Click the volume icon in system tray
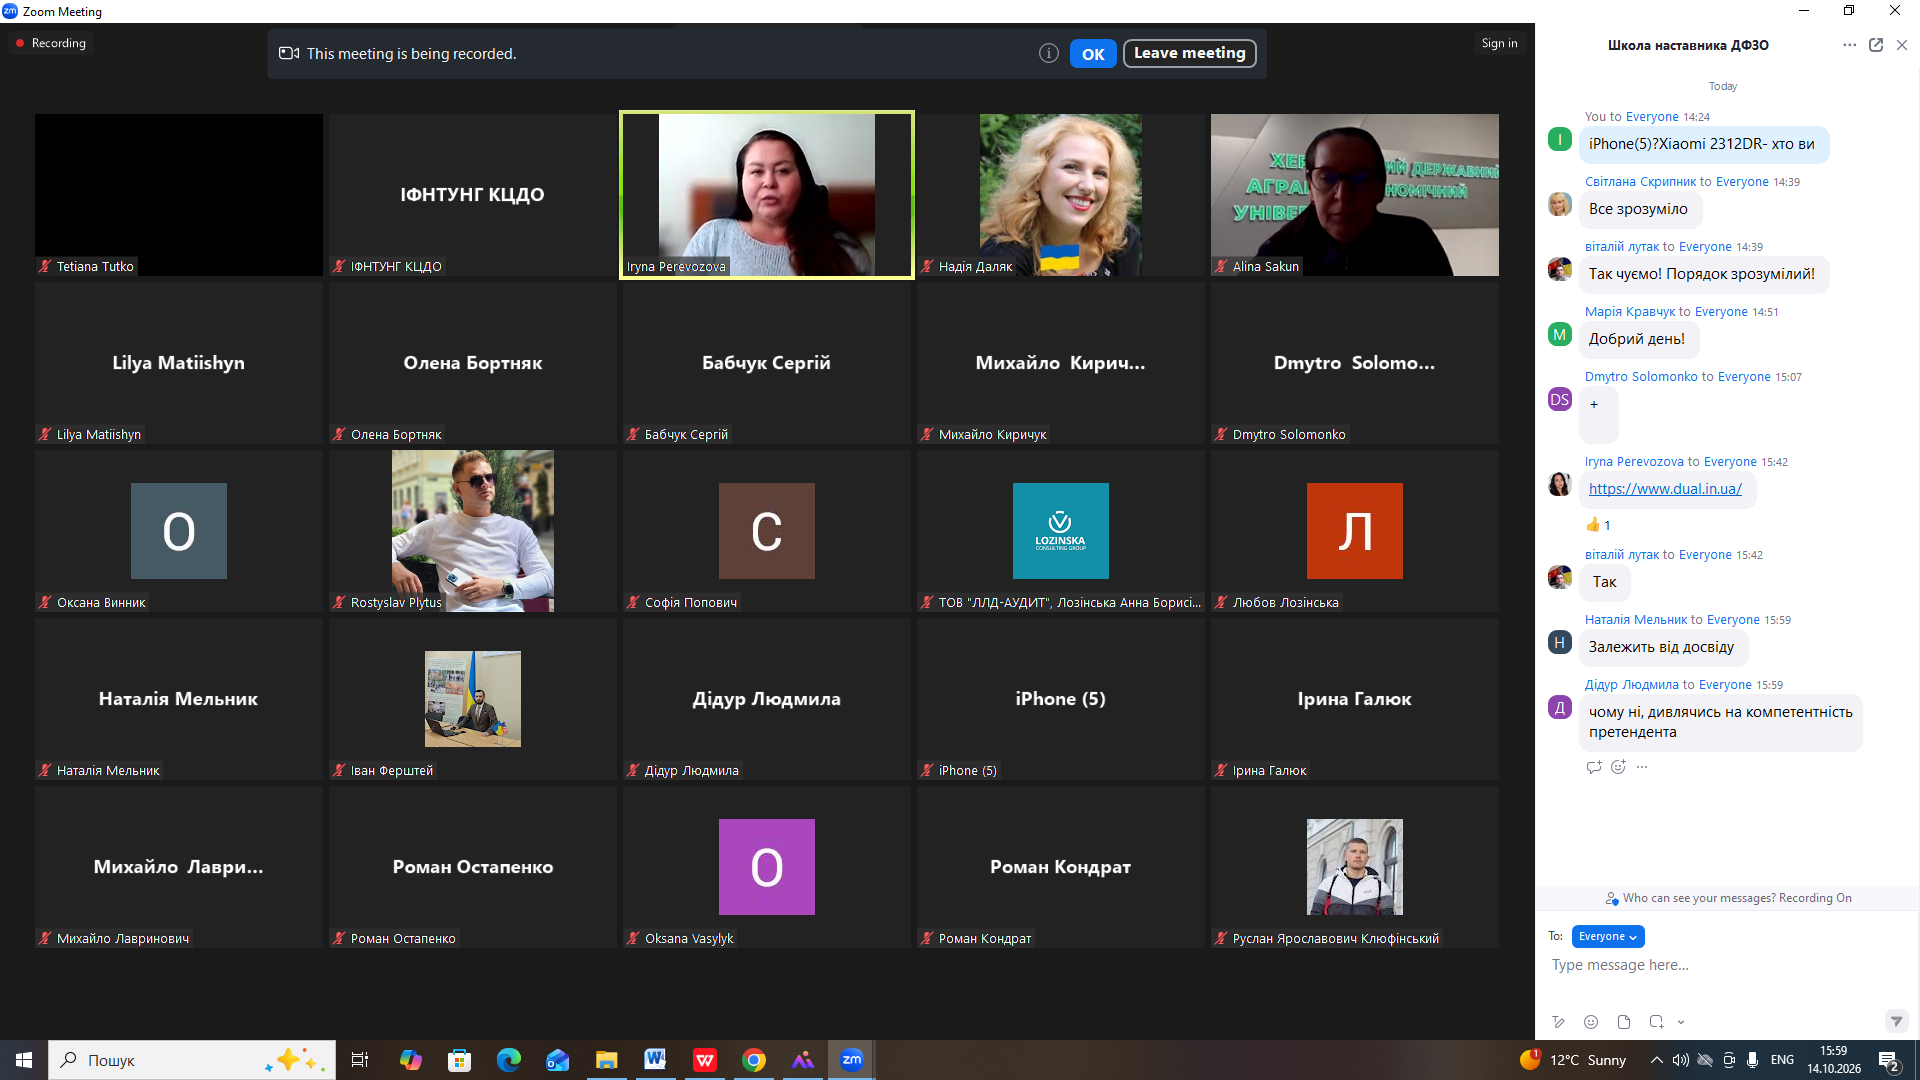This screenshot has width=1920, height=1080. tap(1681, 1060)
